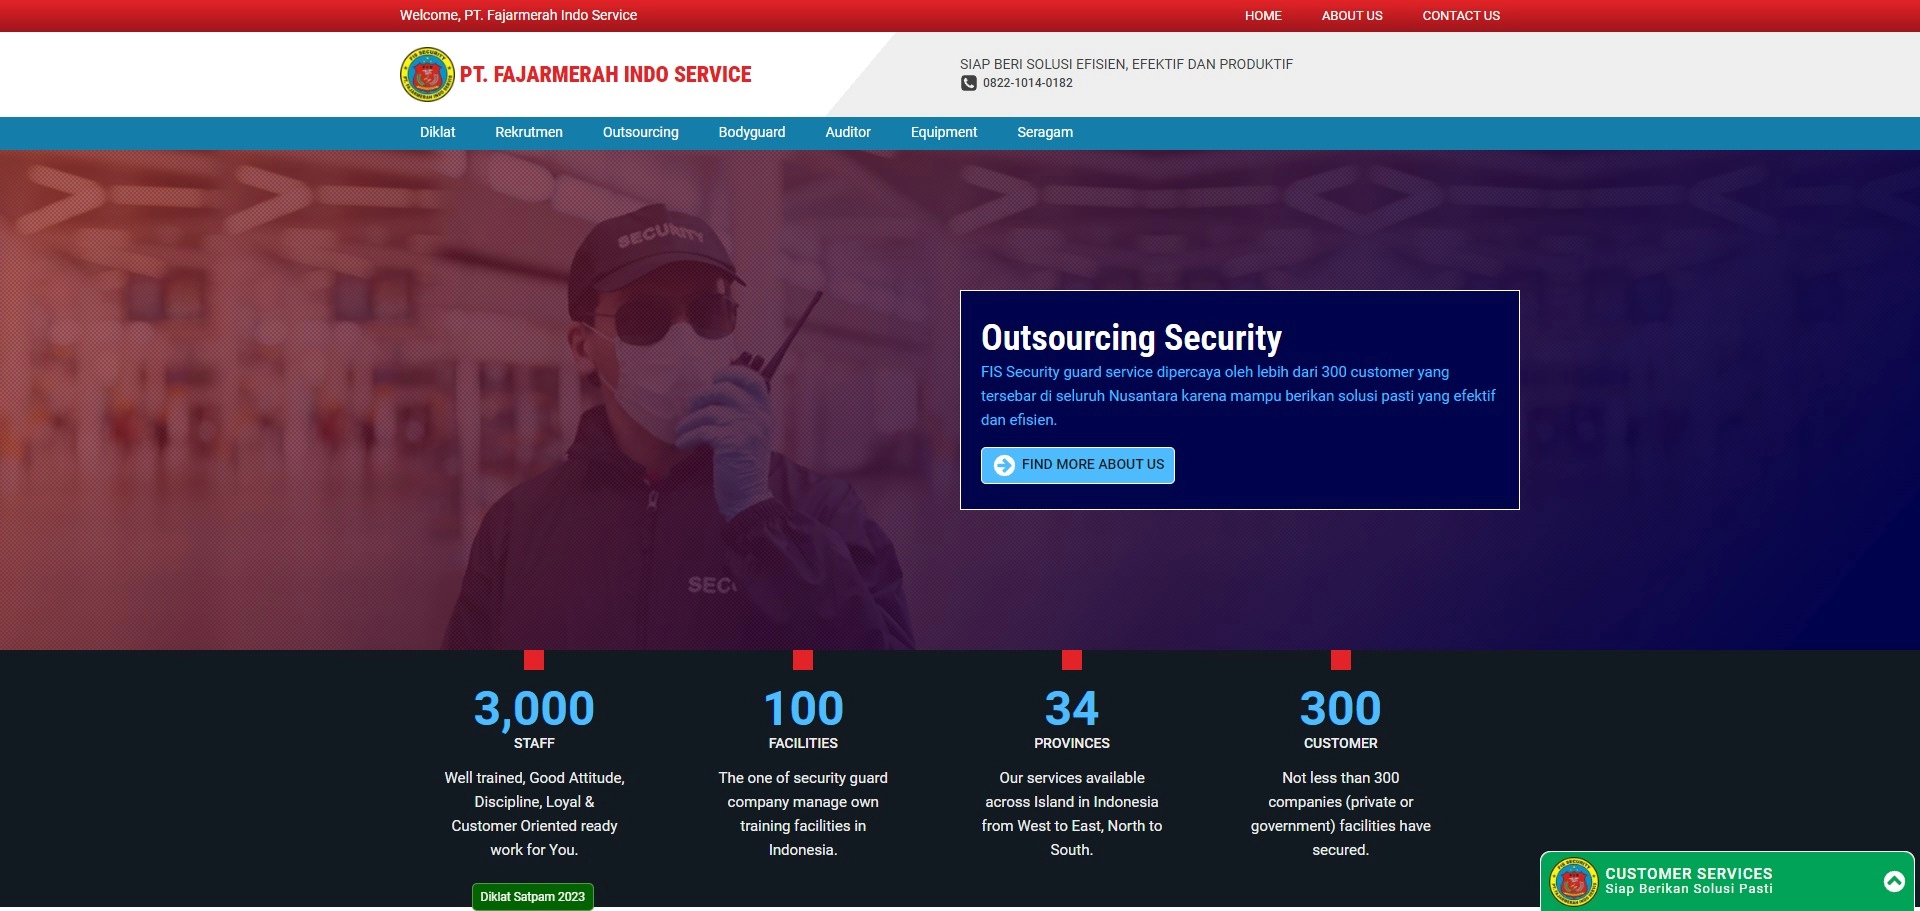
Task: Go to the Outsourcing section
Action: click(641, 132)
